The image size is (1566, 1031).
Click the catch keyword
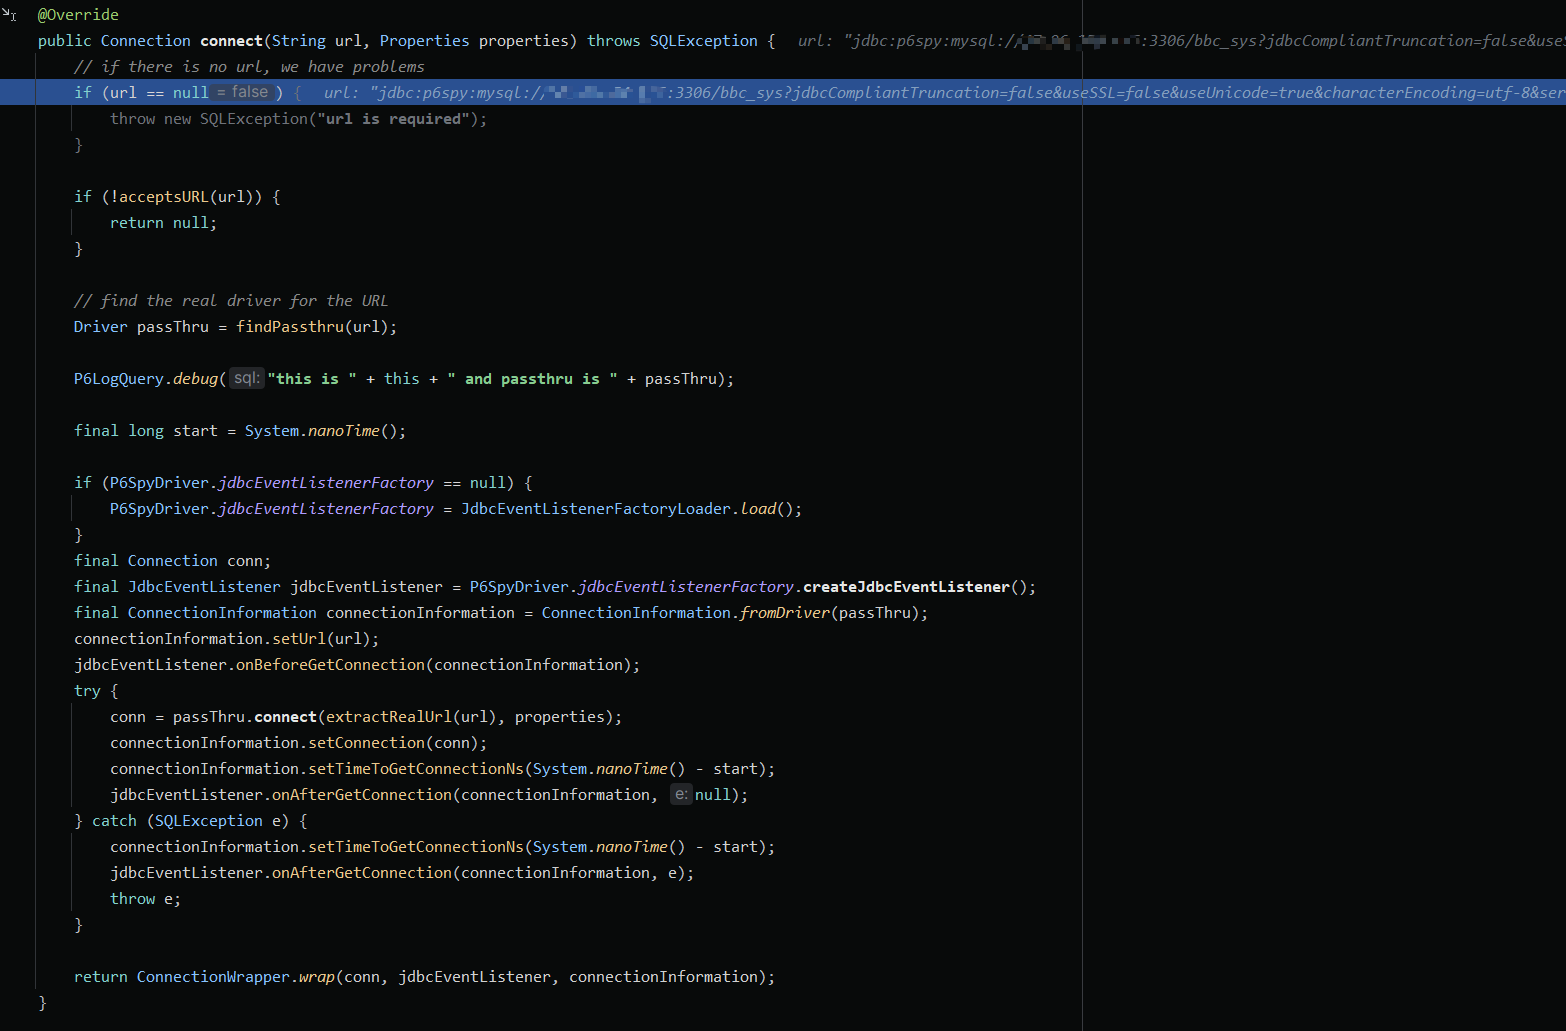pyautogui.click(x=114, y=821)
